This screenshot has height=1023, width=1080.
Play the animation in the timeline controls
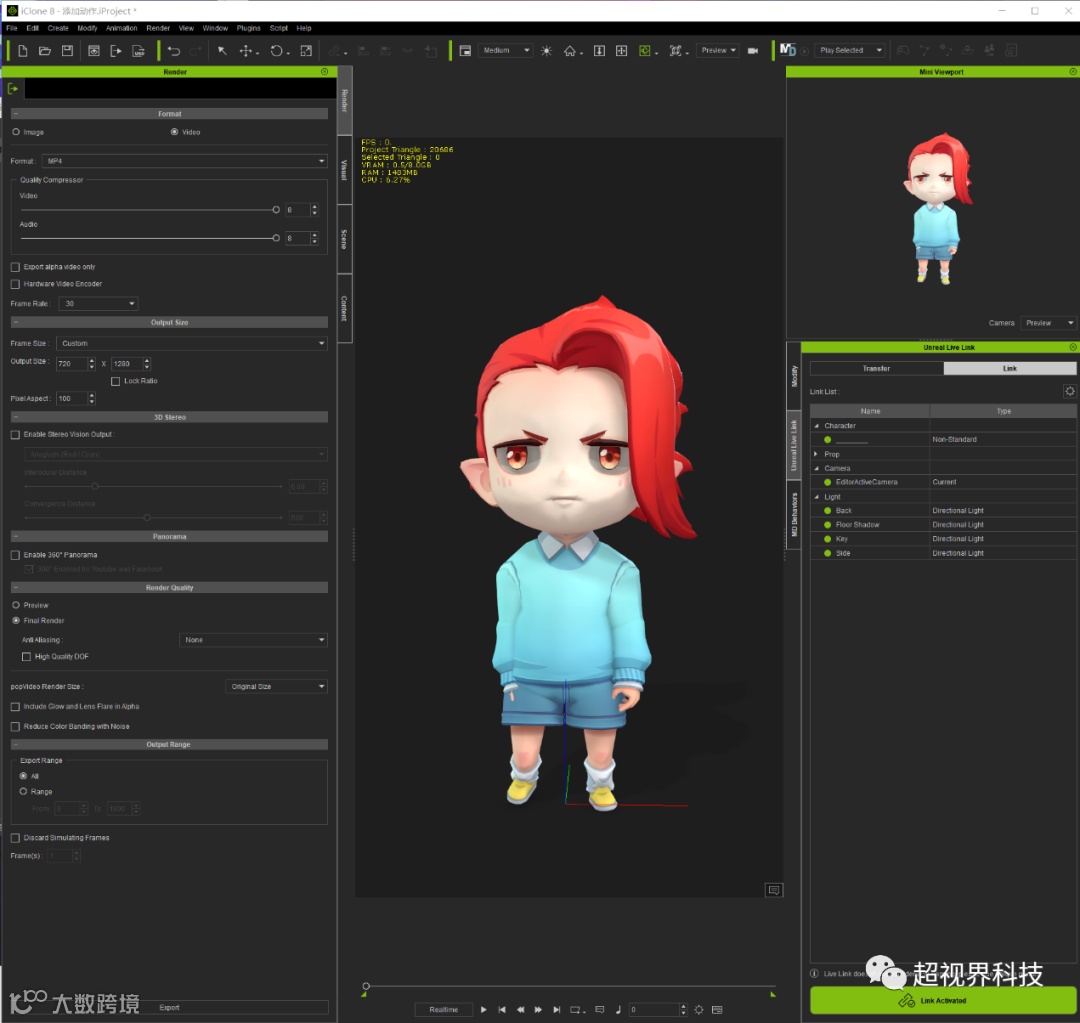484,1010
